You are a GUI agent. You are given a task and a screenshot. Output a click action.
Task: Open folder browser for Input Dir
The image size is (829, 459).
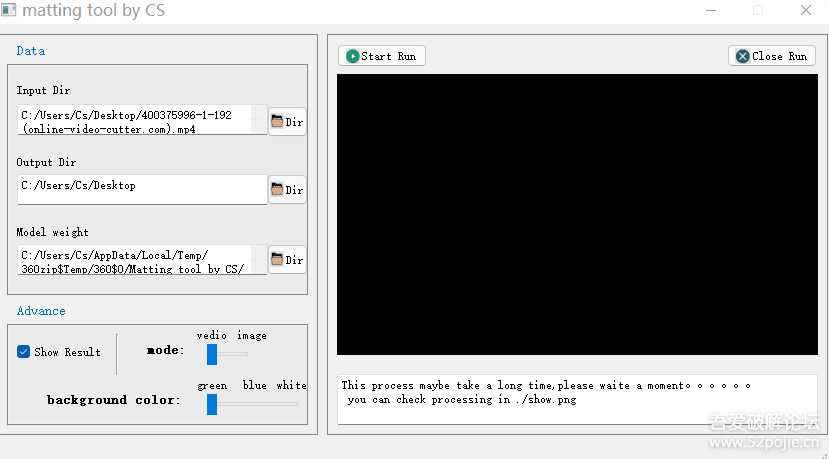point(287,122)
